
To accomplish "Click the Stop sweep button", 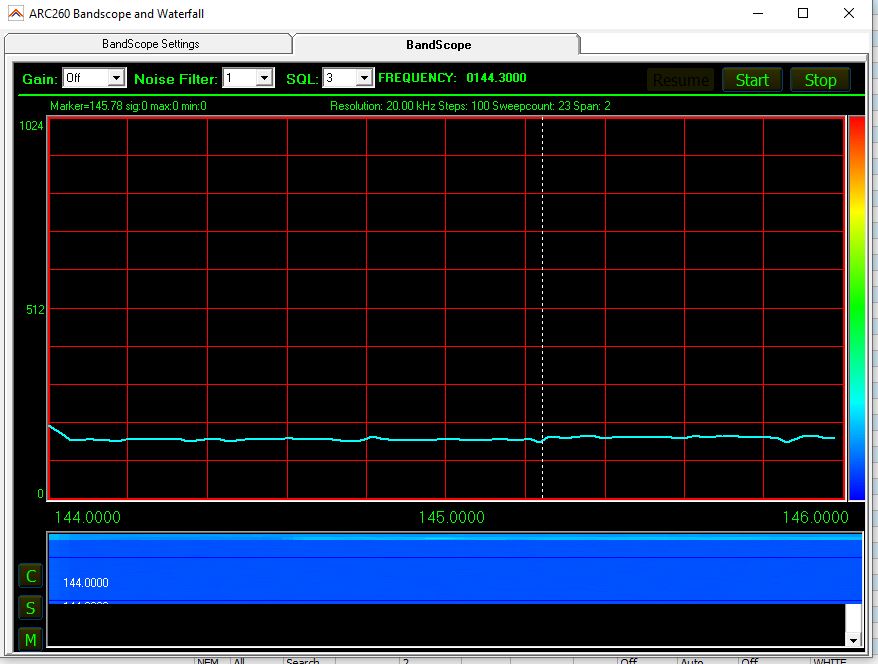I will [820, 80].
